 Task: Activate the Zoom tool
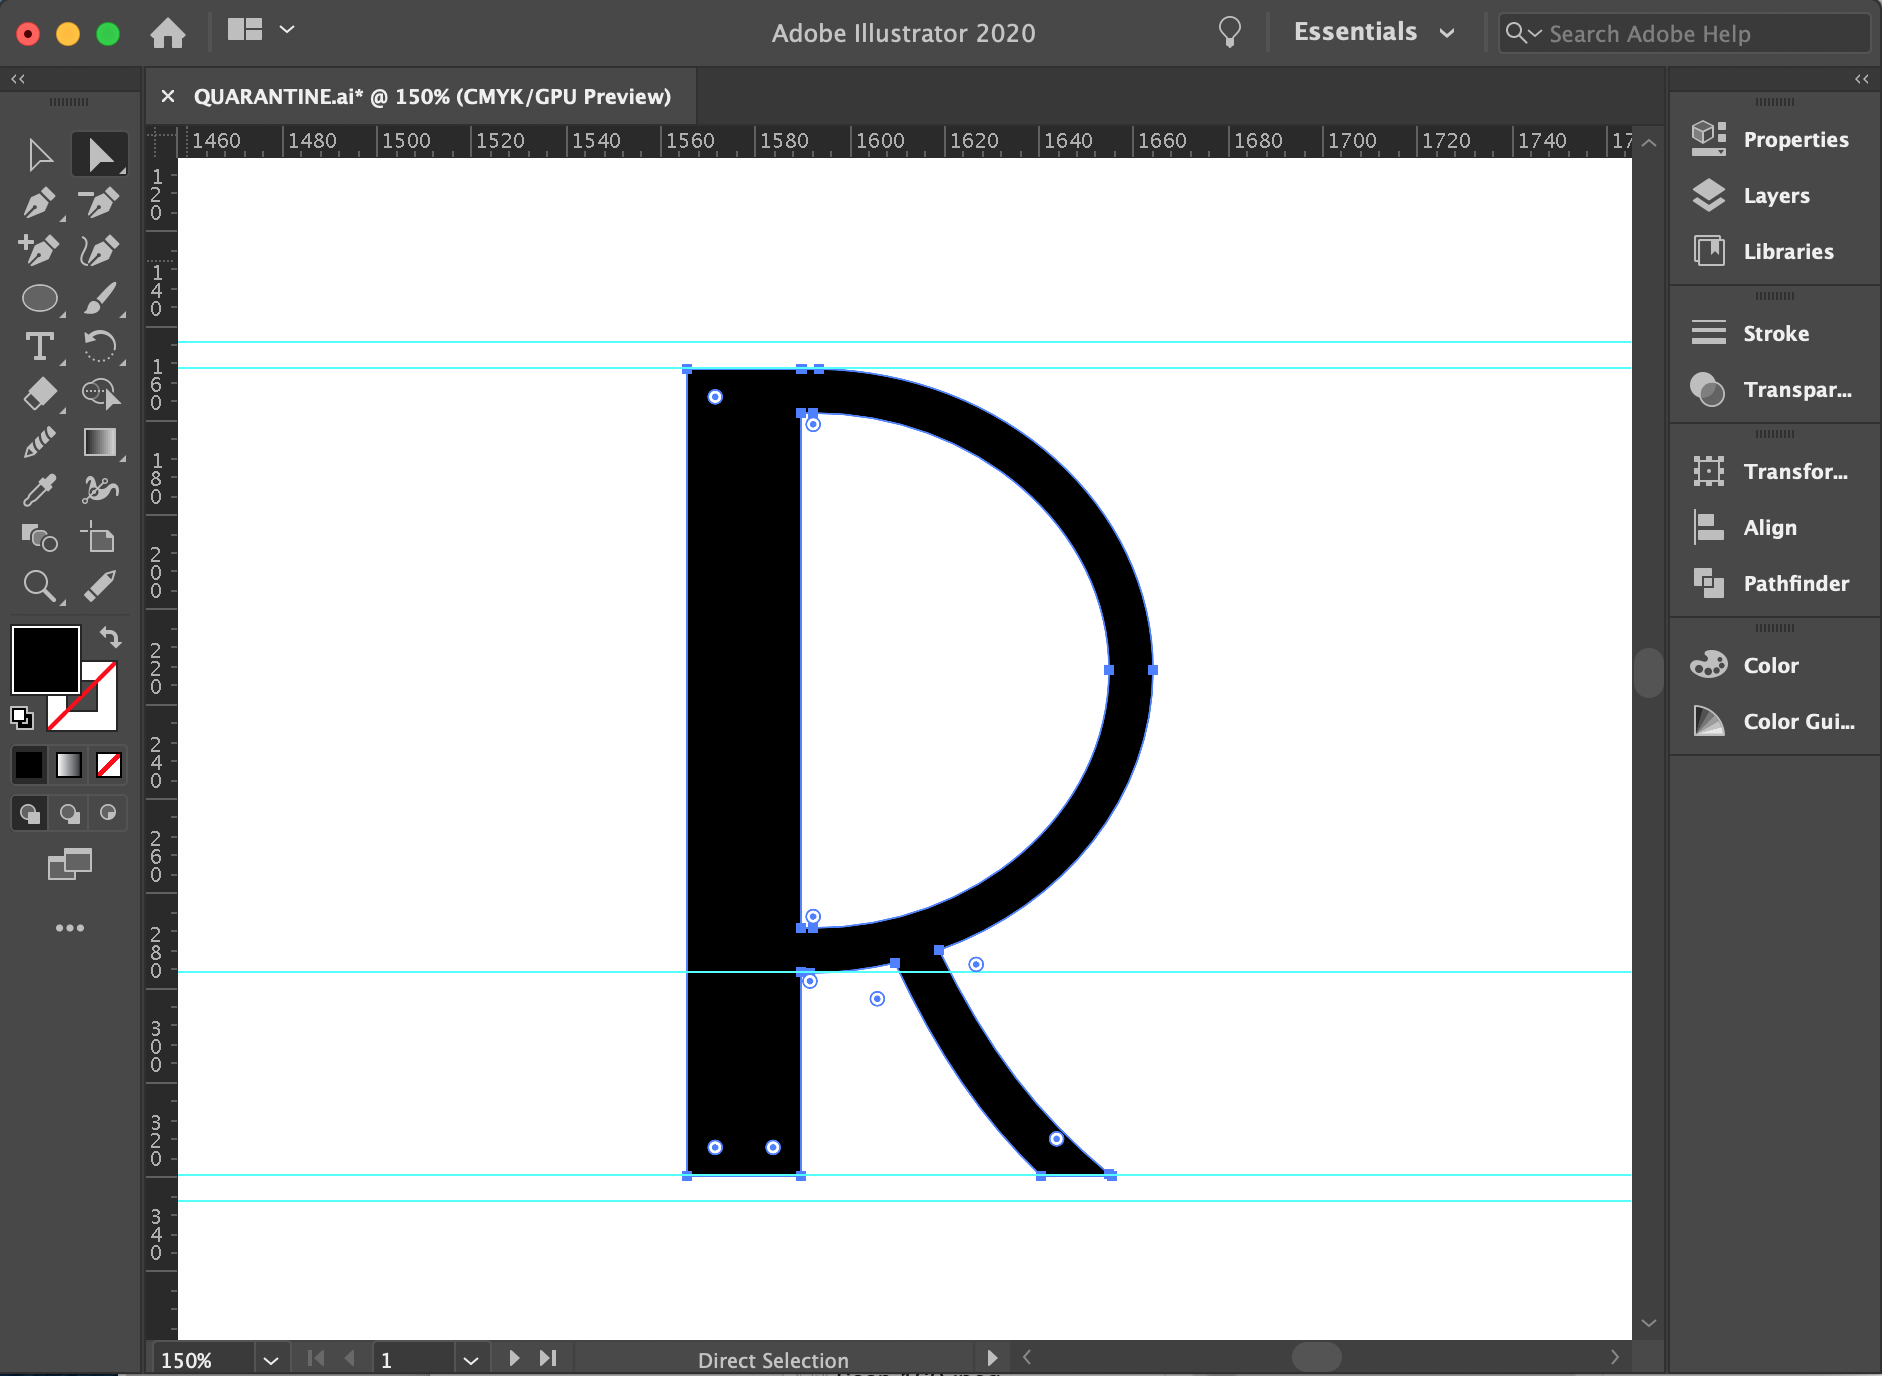click(x=40, y=585)
